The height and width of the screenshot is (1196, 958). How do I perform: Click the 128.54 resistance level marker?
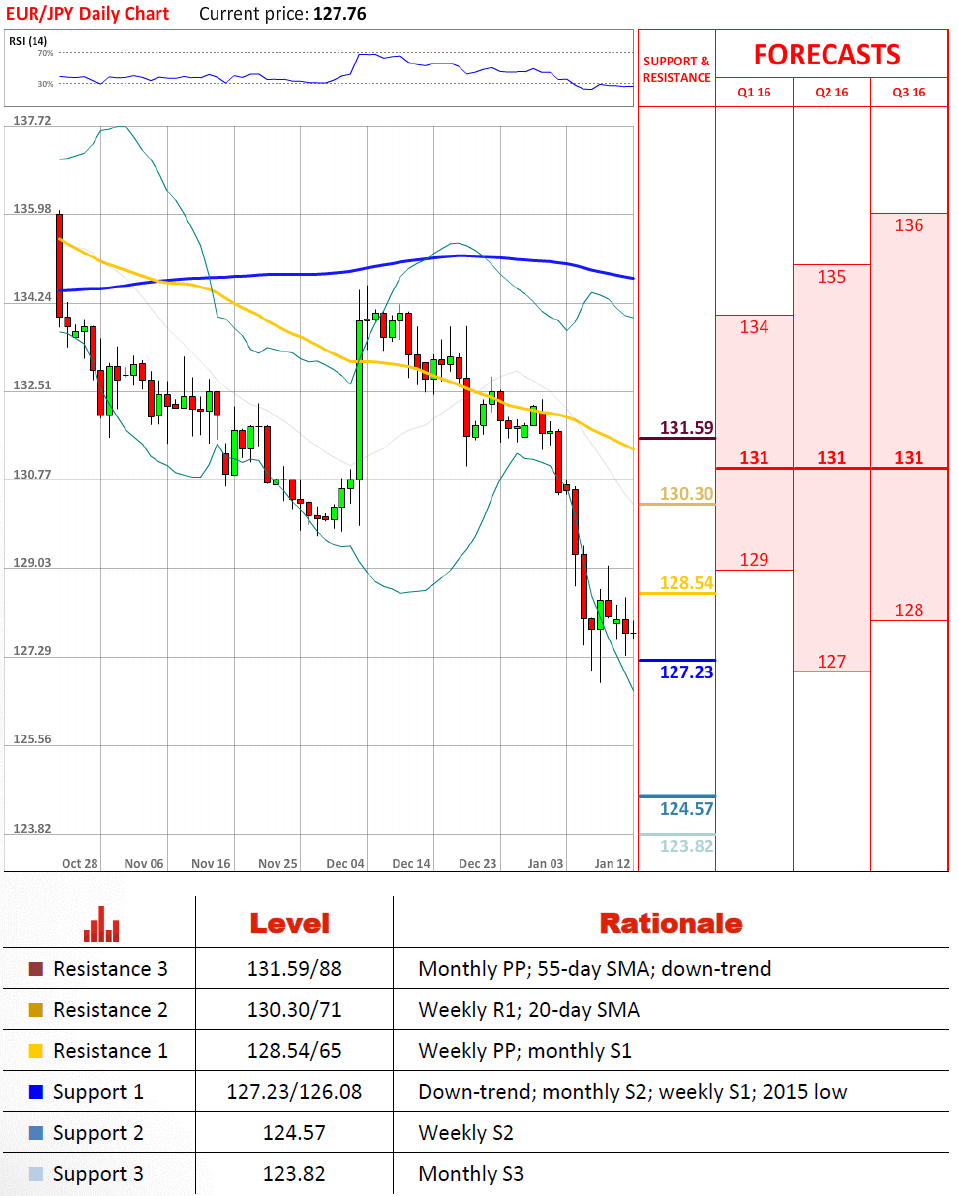(686, 583)
